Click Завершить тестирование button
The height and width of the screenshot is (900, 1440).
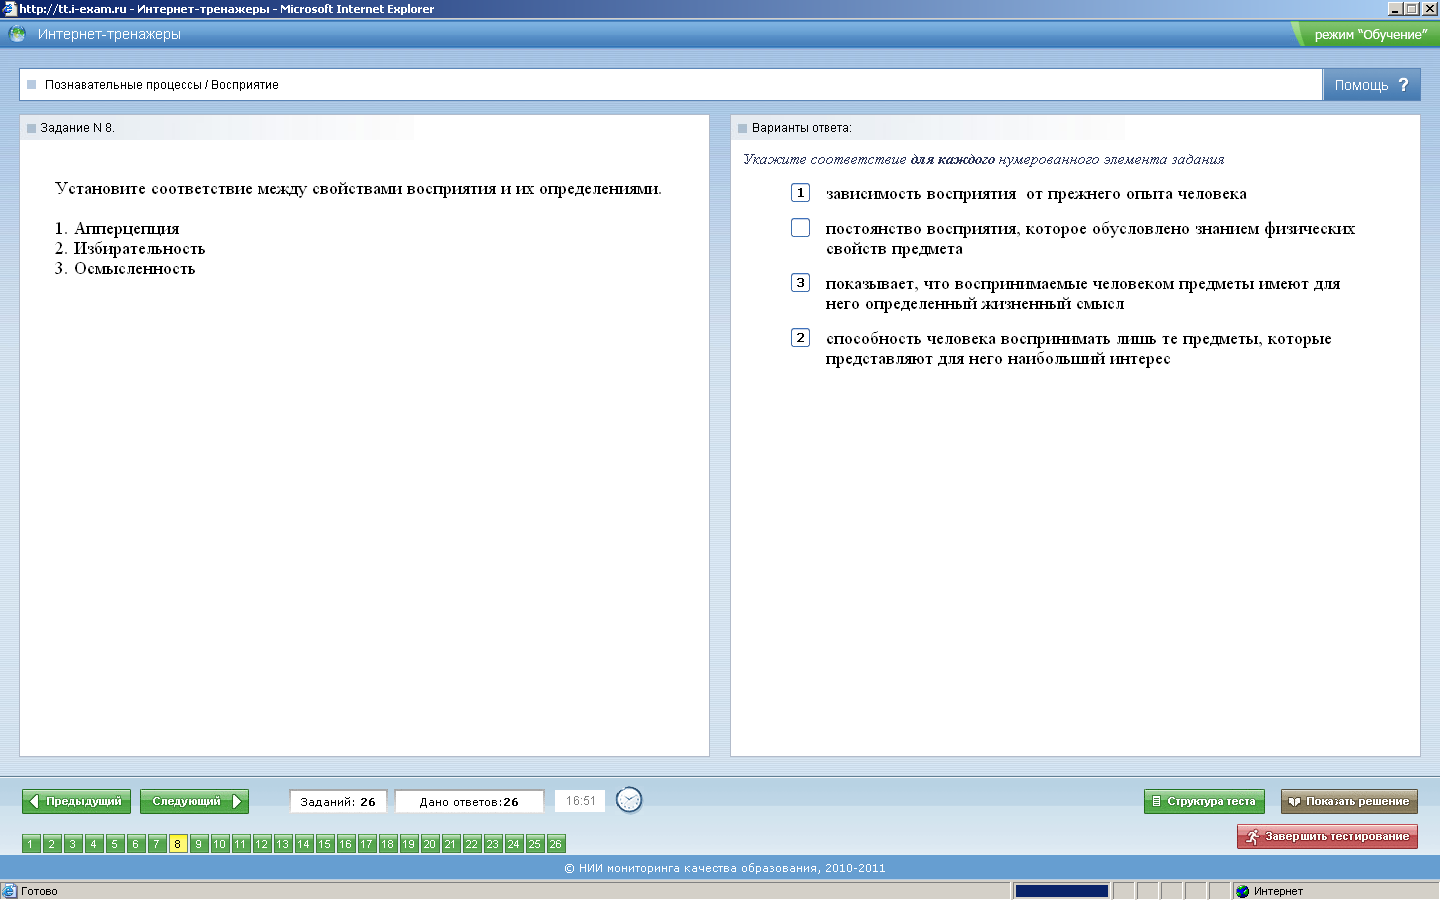[x=1327, y=836]
